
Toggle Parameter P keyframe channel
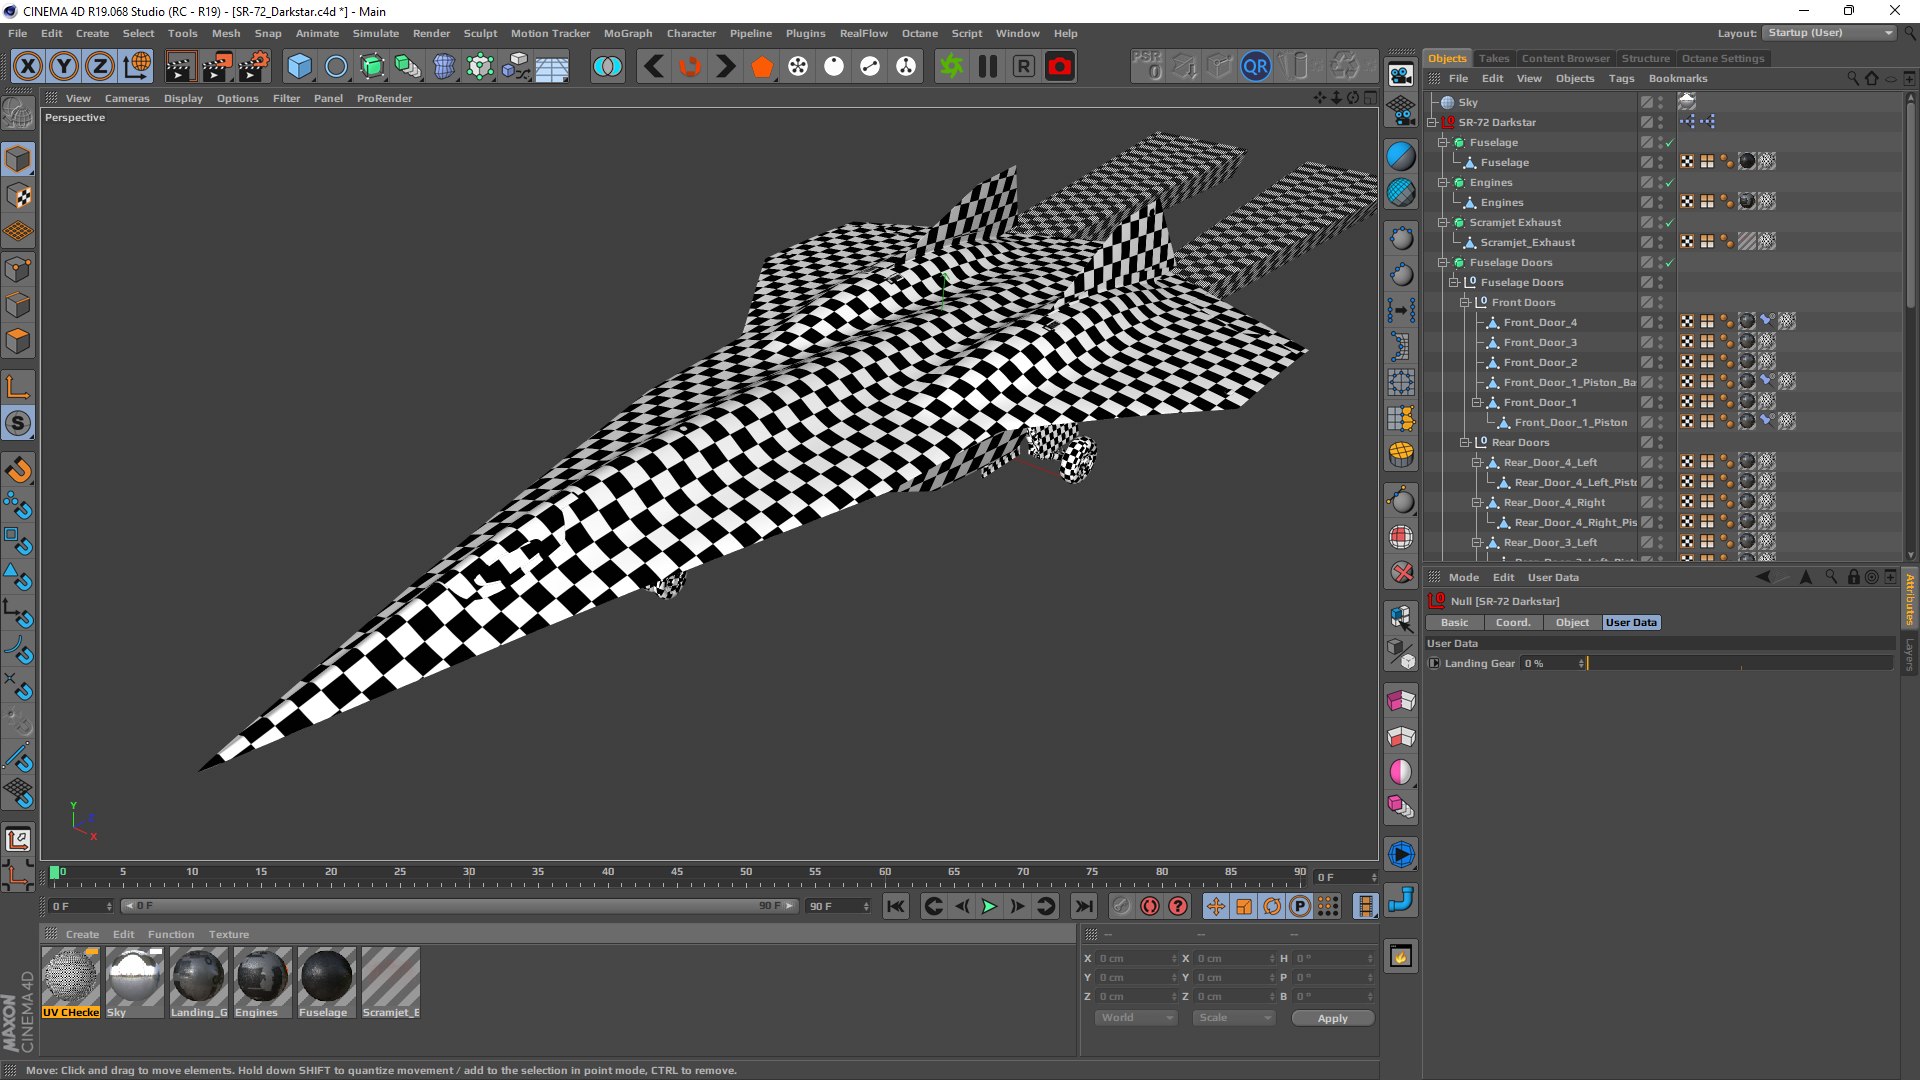(1299, 906)
